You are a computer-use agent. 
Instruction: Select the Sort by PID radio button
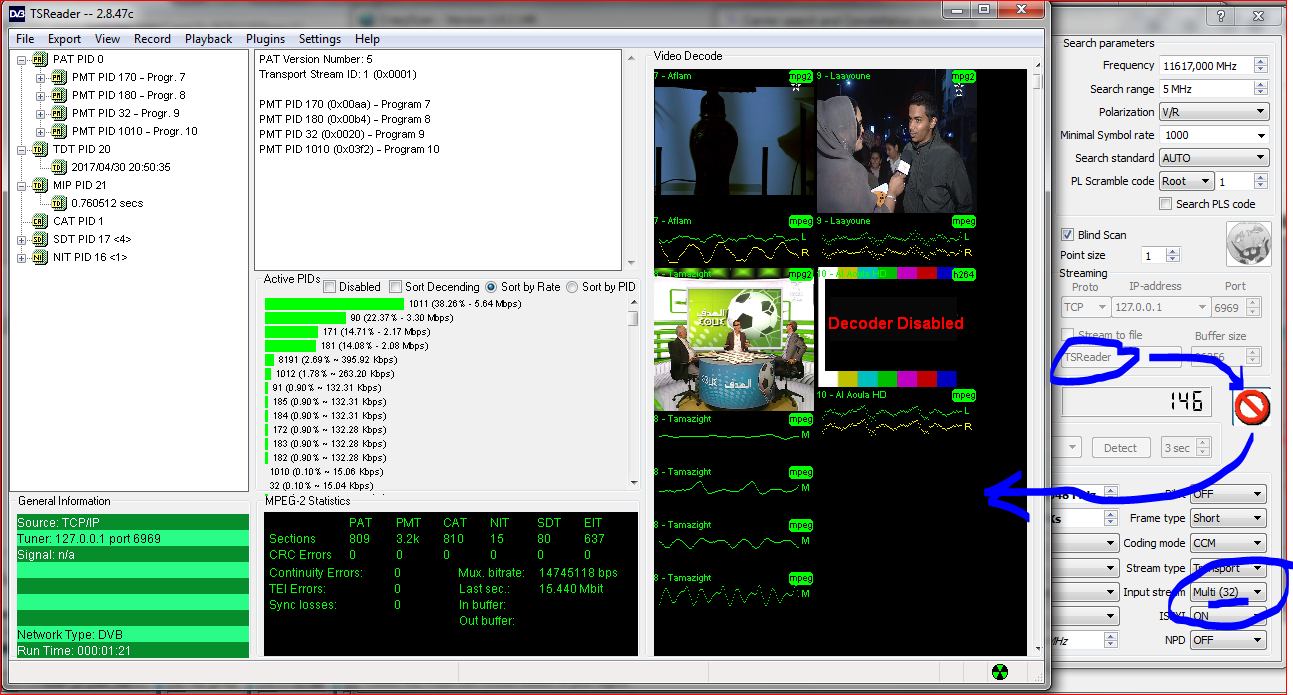coord(572,287)
